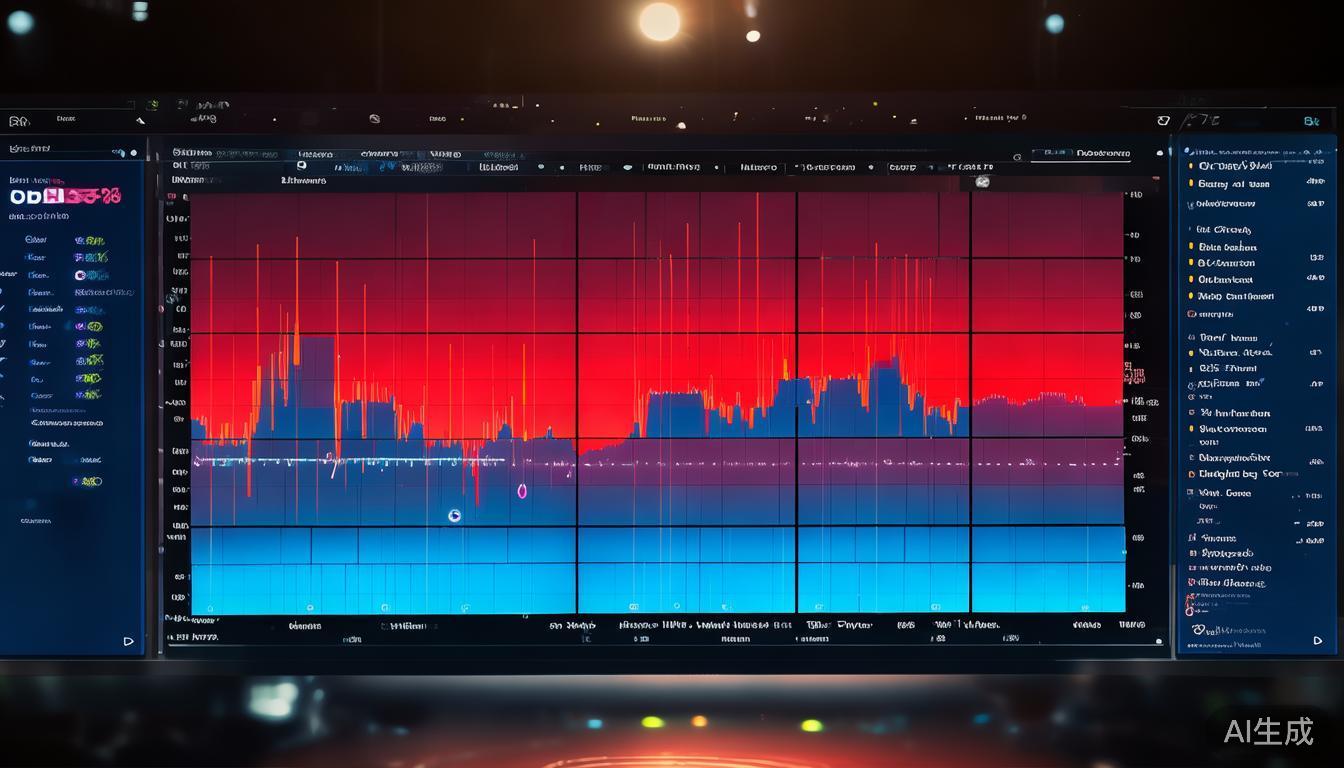Click the pink oval marker on the chart
The width and height of the screenshot is (1344, 768).
(x=521, y=491)
